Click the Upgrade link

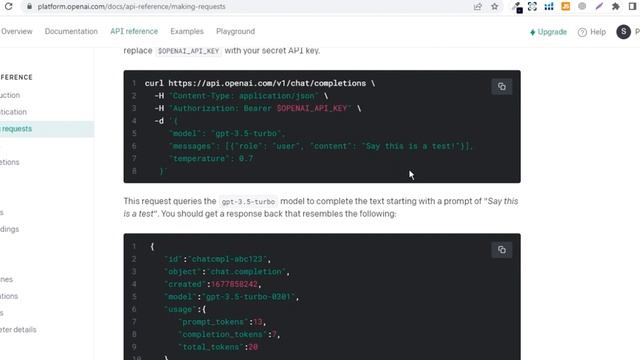click(x=548, y=32)
